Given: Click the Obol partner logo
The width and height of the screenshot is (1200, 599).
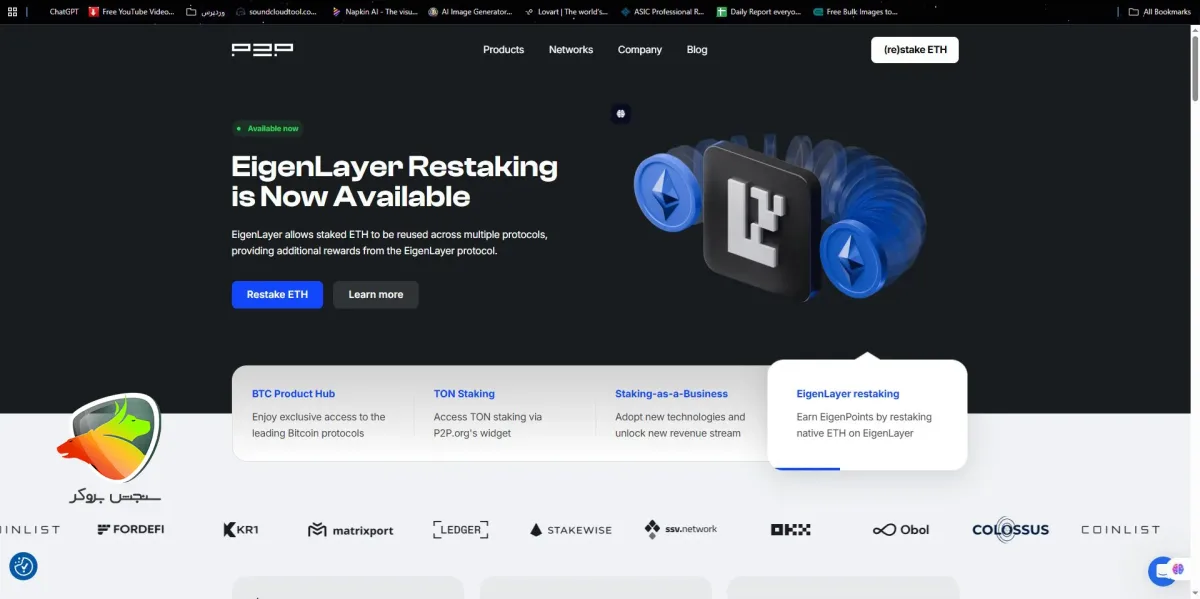Looking at the screenshot, I should tap(901, 530).
